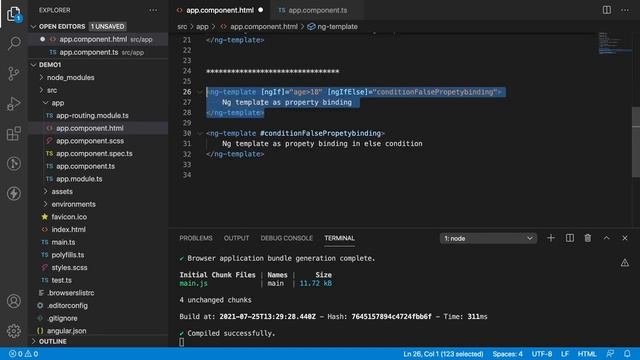Image resolution: width=640 pixels, height=360 pixels.
Task: Open editor more actions ellipsis
Action: click(x=625, y=10)
